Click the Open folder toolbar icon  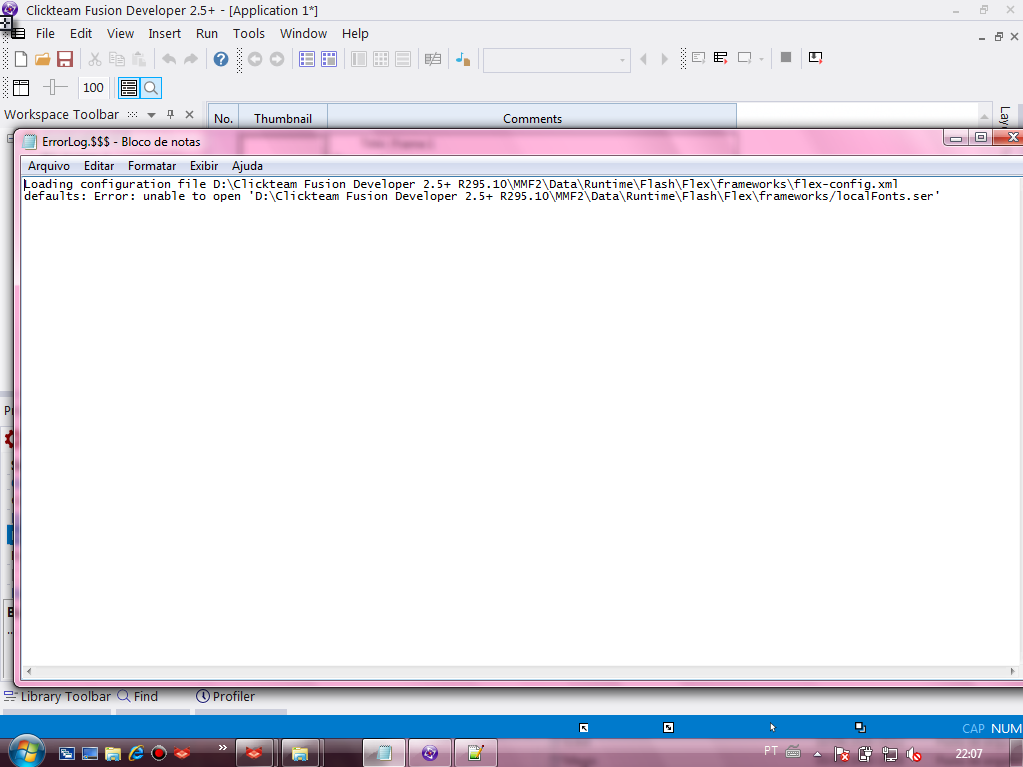(x=42, y=59)
